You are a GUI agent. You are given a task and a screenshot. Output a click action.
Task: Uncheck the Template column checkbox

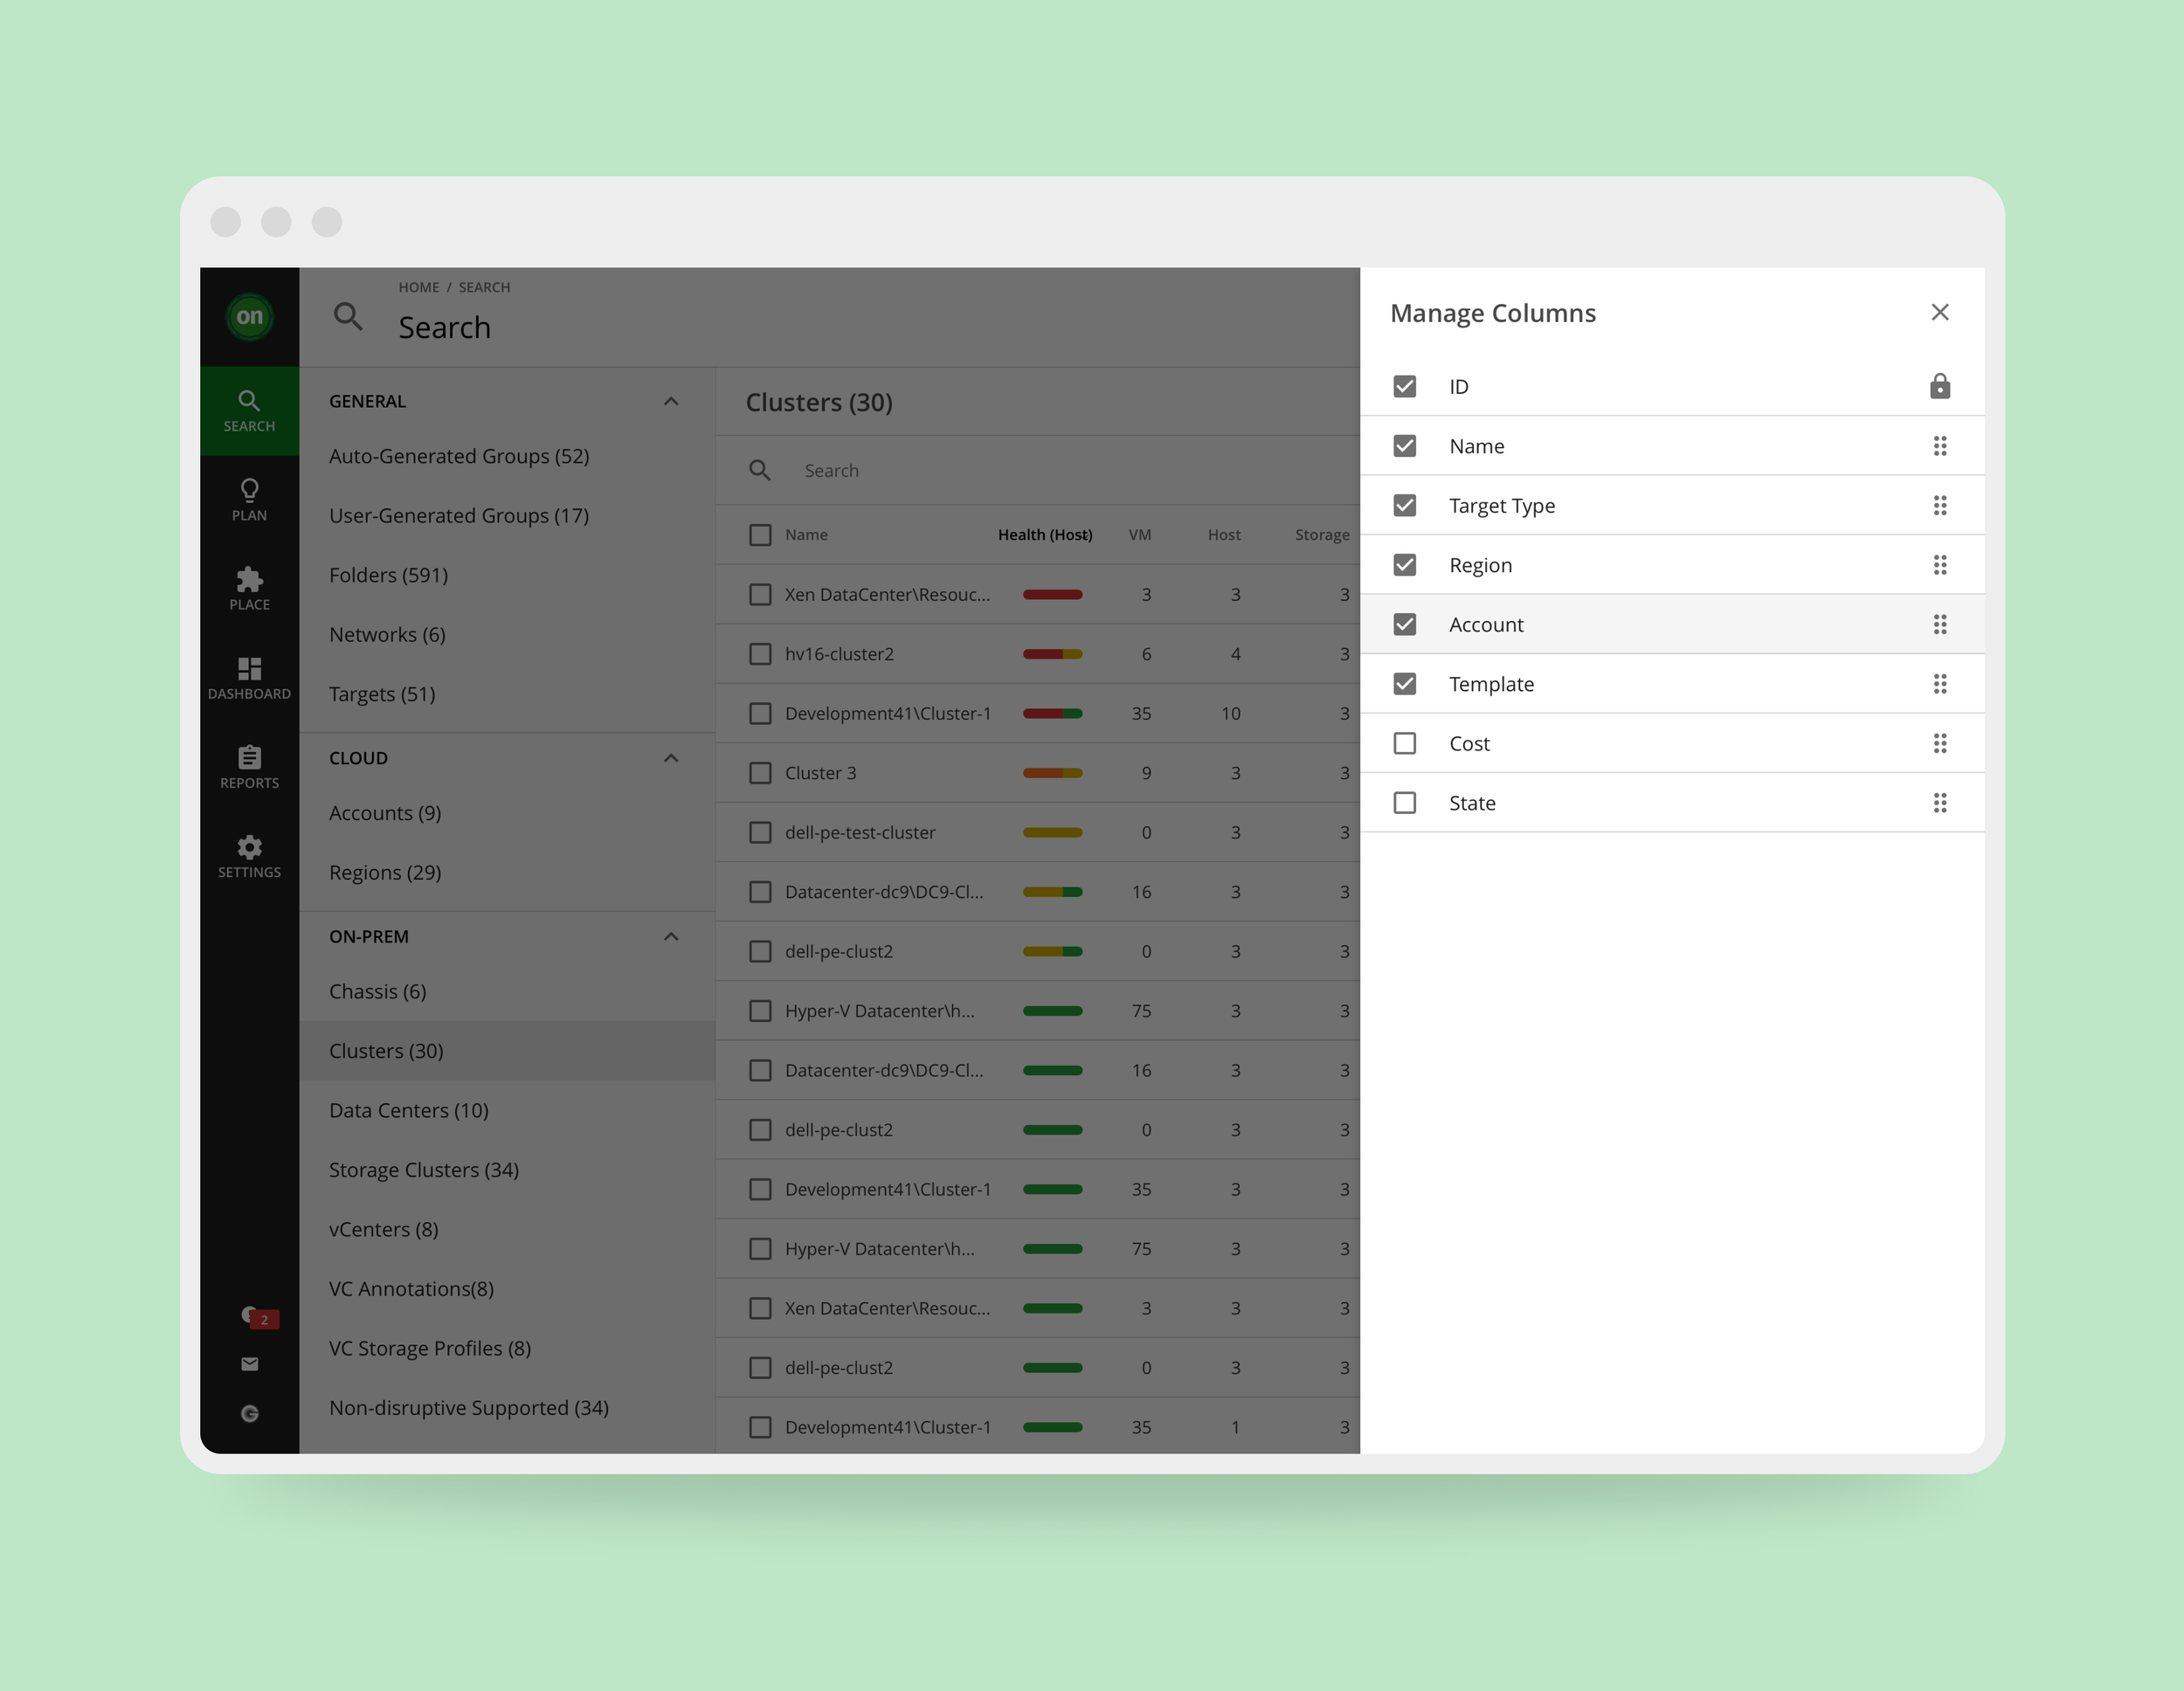[x=1405, y=684]
